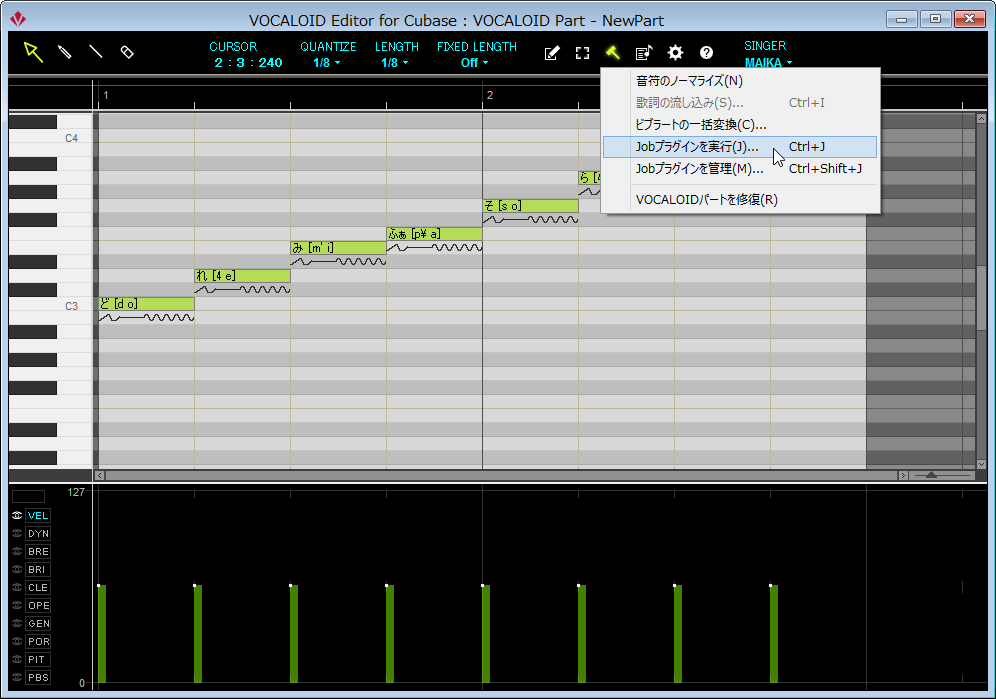The height and width of the screenshot is (699, 996).
Task: Click the empty value box above VEL
Action: tap(28, 496)
